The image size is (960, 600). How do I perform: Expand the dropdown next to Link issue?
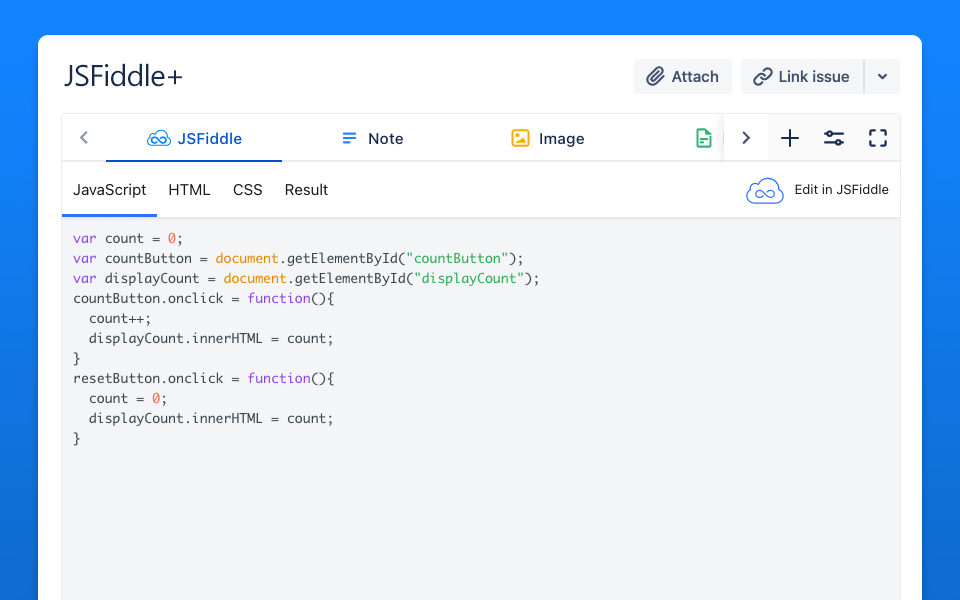882,77
